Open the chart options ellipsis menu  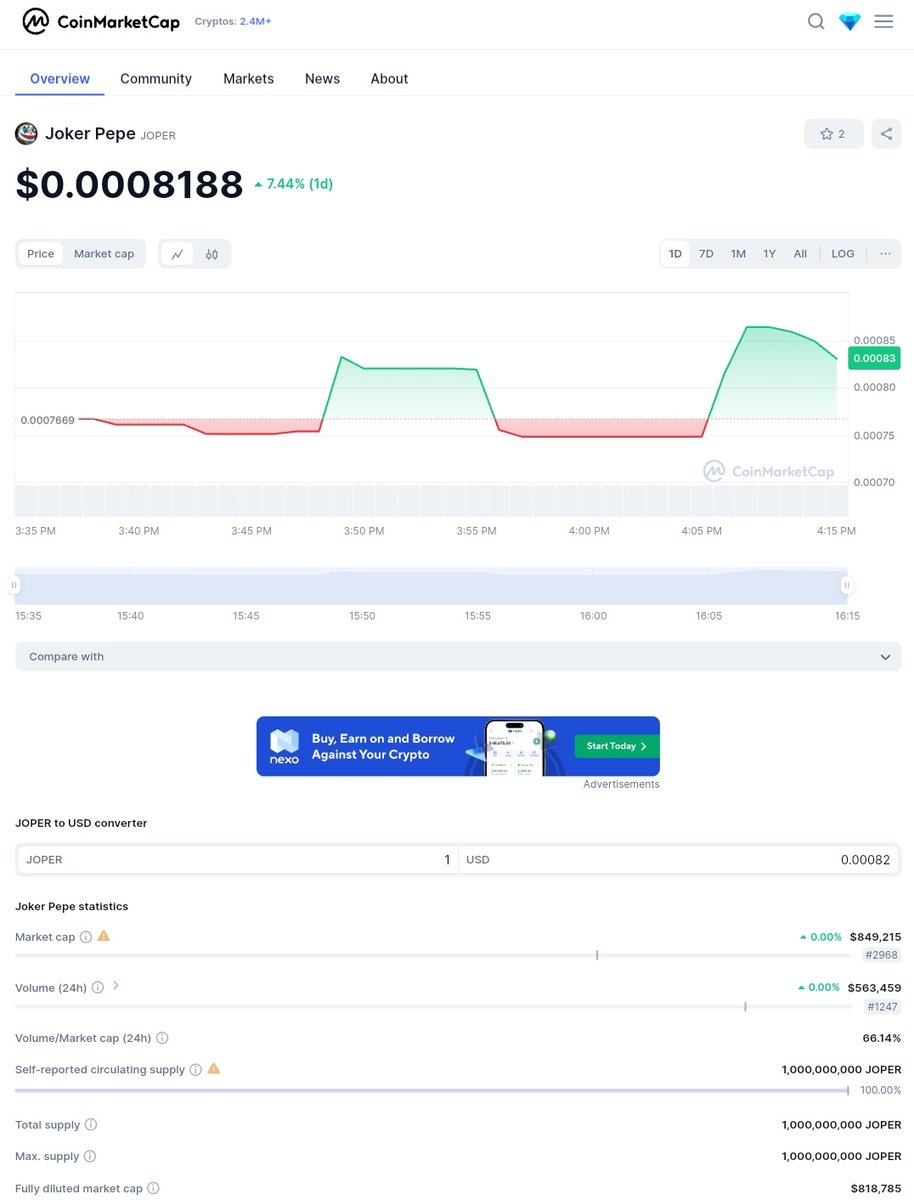click(885, 253)
